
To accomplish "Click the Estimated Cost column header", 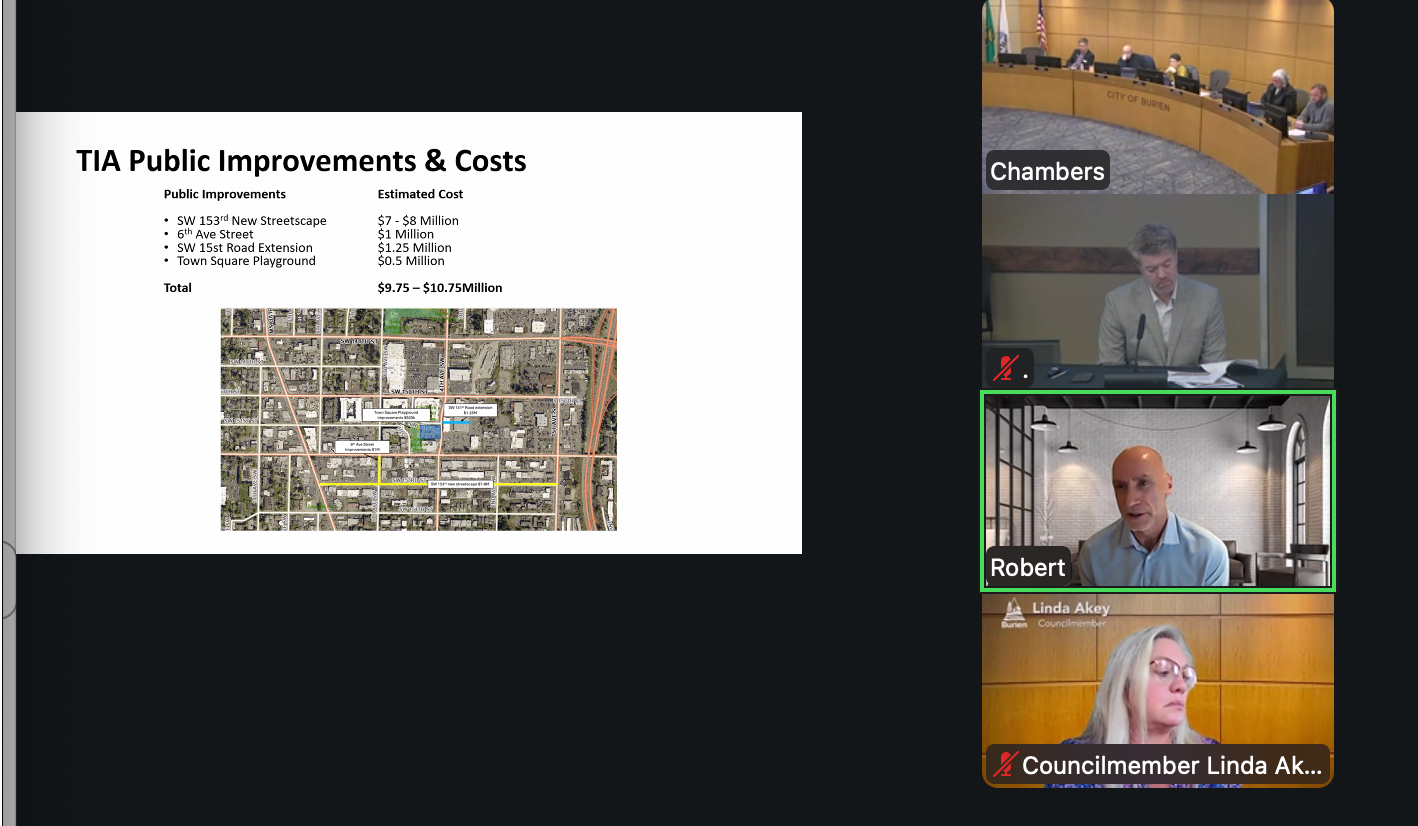I will [420, 194].
